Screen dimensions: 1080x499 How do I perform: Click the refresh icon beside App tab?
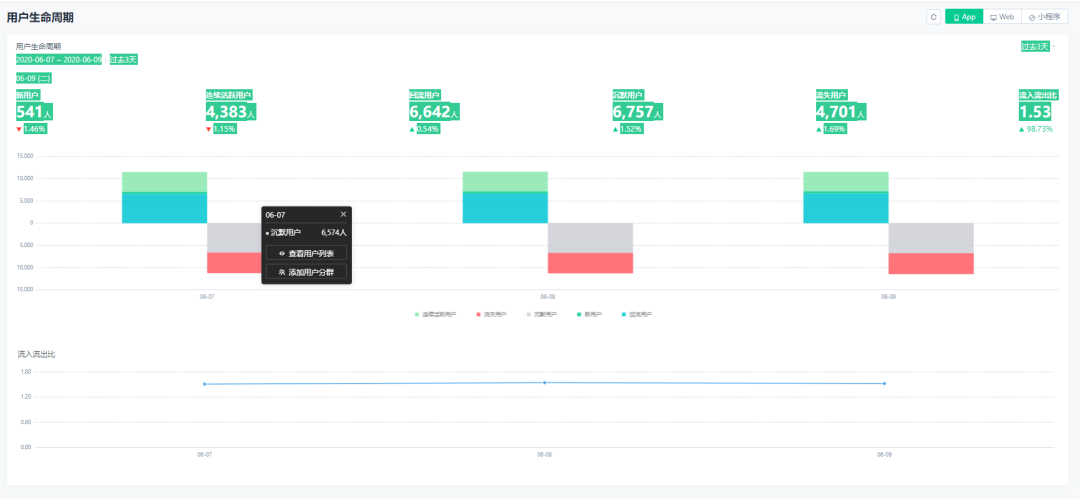click(933, 17)
